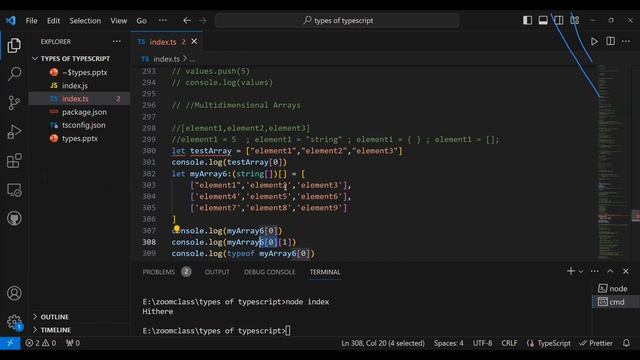Screen dimensions: 640x360
Task: Change encoding via UTF-8
Action: (x=482, y=343)
